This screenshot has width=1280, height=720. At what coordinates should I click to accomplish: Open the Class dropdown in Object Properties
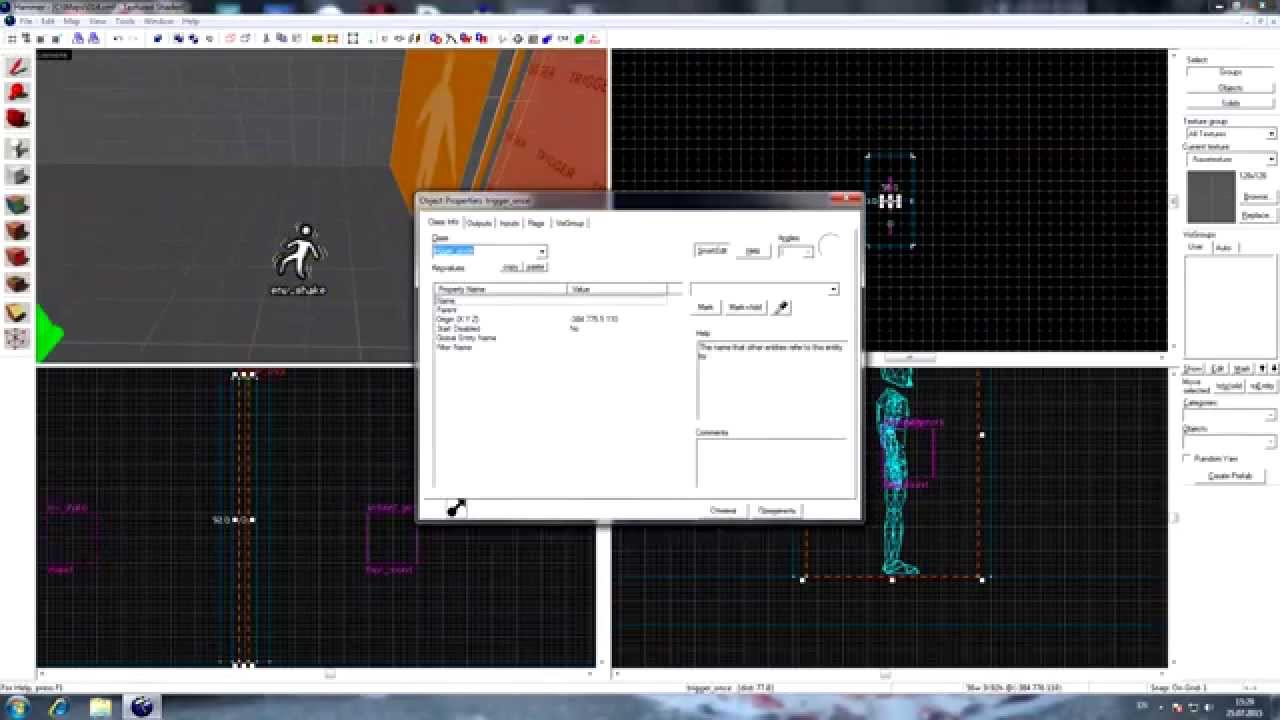541,251
